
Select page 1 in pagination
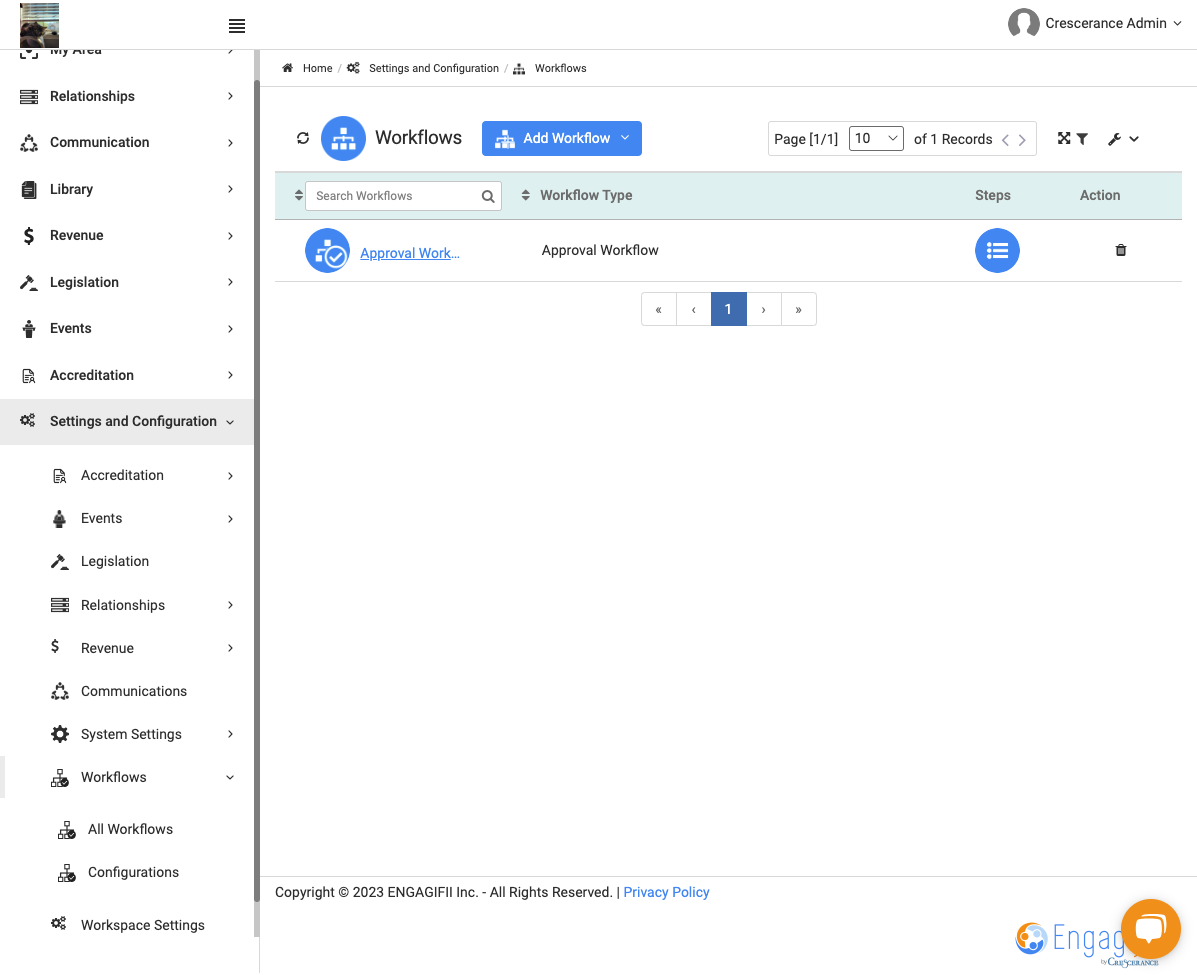click(729, 309)
